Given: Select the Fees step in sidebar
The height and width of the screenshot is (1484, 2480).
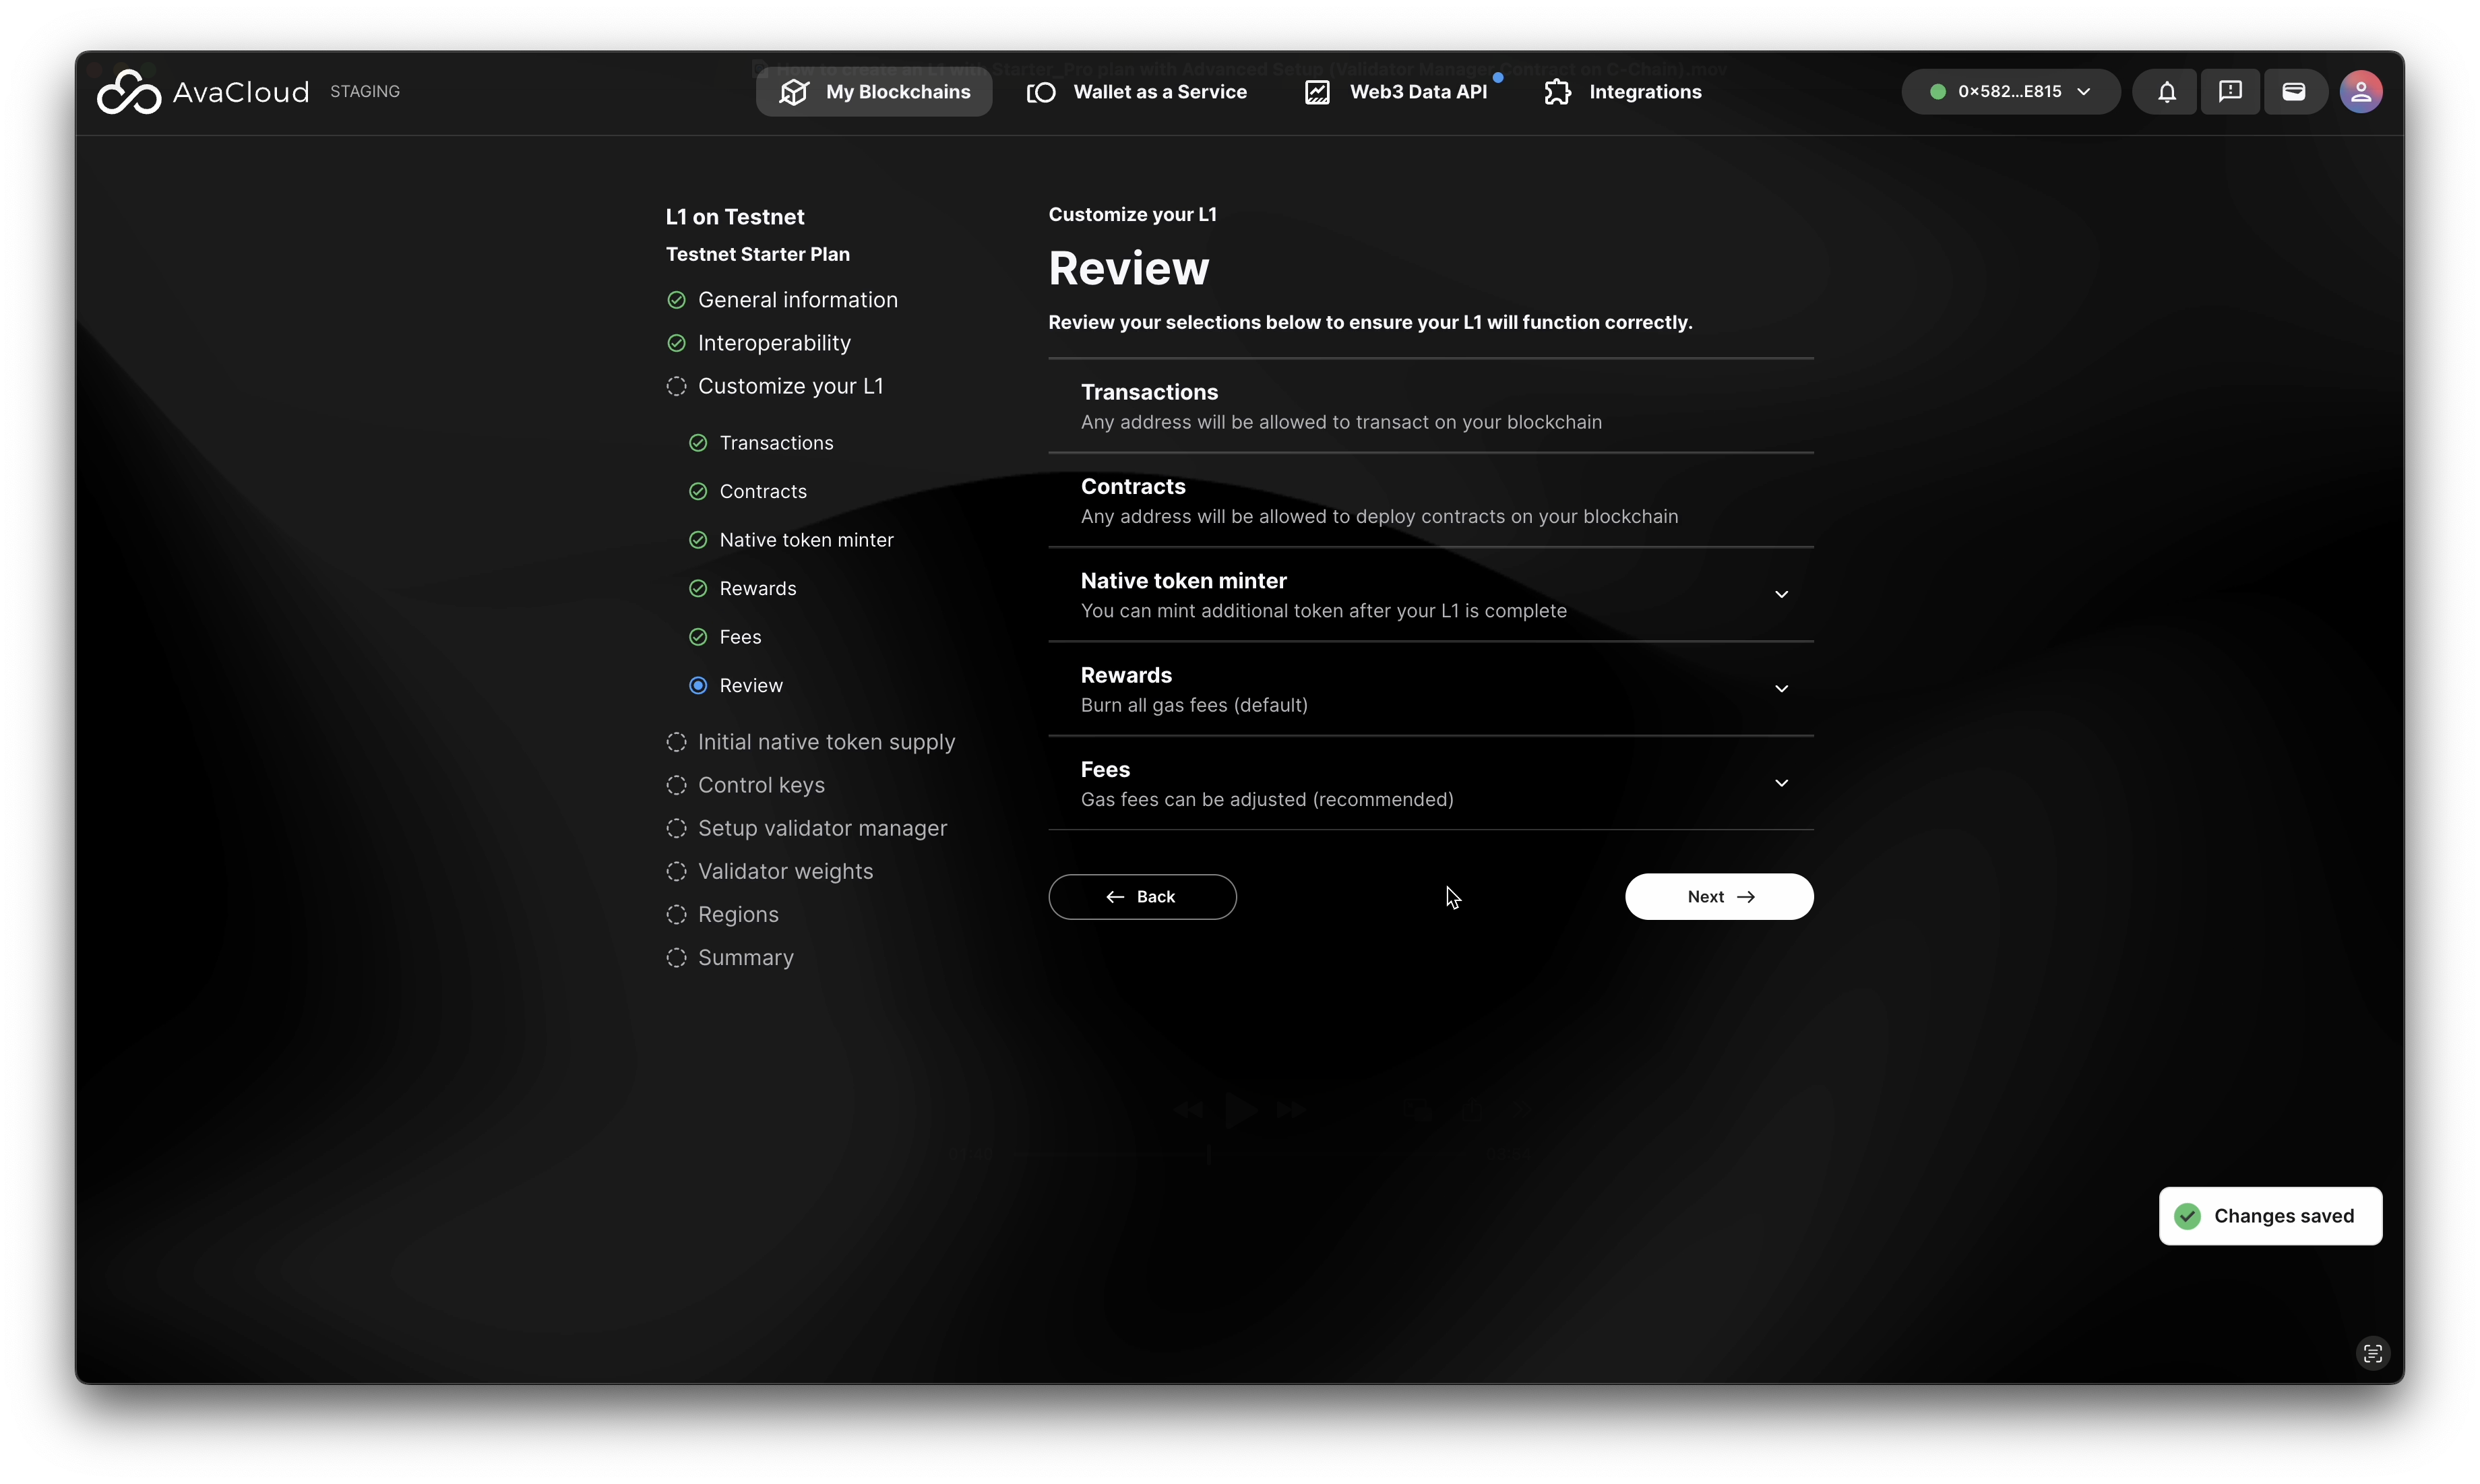Looking at the screenshot, I should [740, 637].
